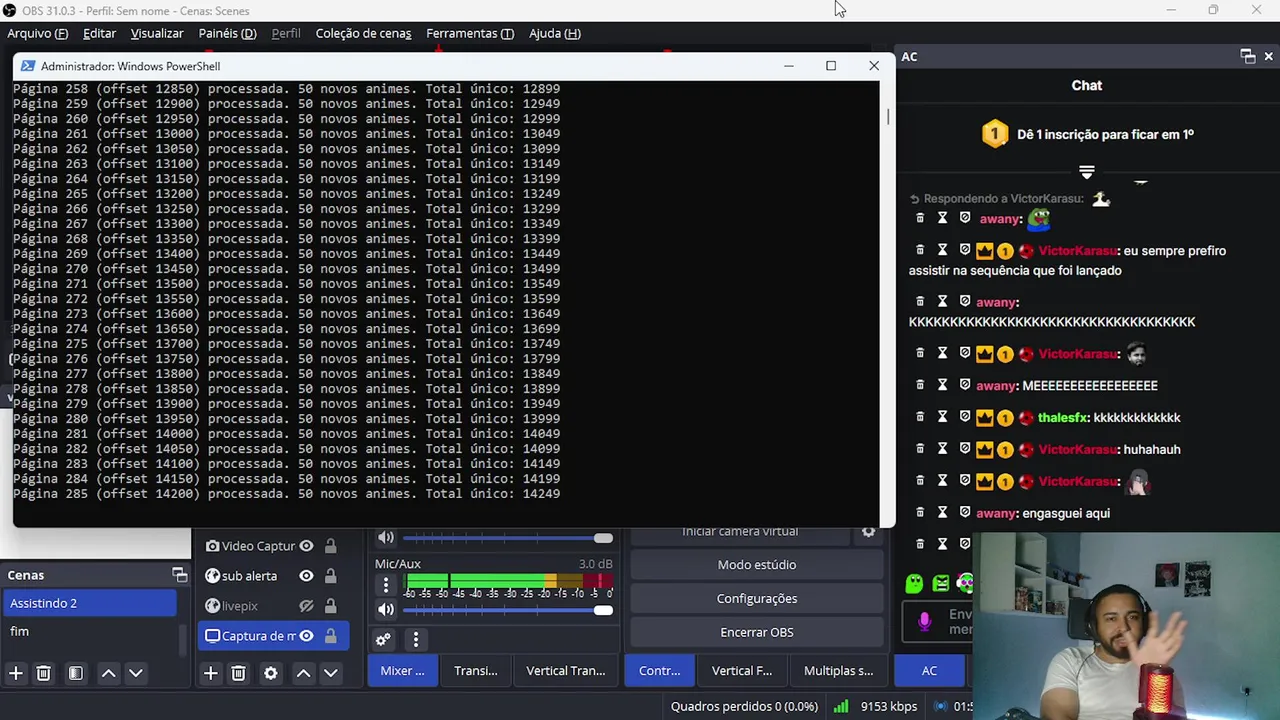Open virtual camera settings gear
Screen dimensions: 1280x720
[x=868, y=532]
